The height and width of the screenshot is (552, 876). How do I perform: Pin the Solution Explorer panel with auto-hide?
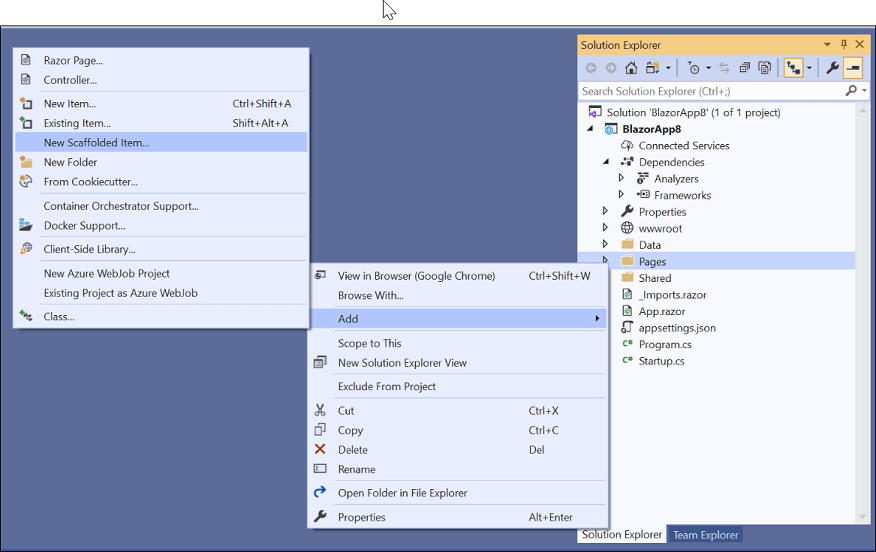(844, 45)
